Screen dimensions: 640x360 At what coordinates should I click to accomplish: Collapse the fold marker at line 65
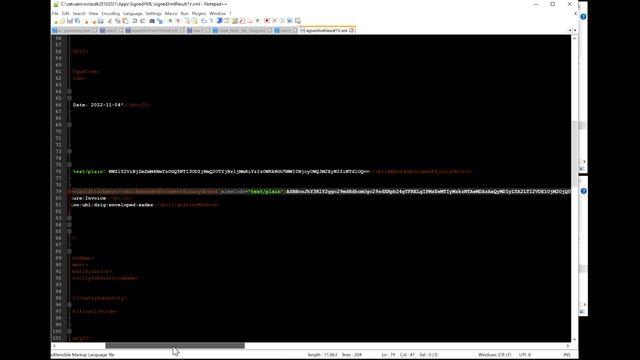pyautogui.click(x=69, y=98)
